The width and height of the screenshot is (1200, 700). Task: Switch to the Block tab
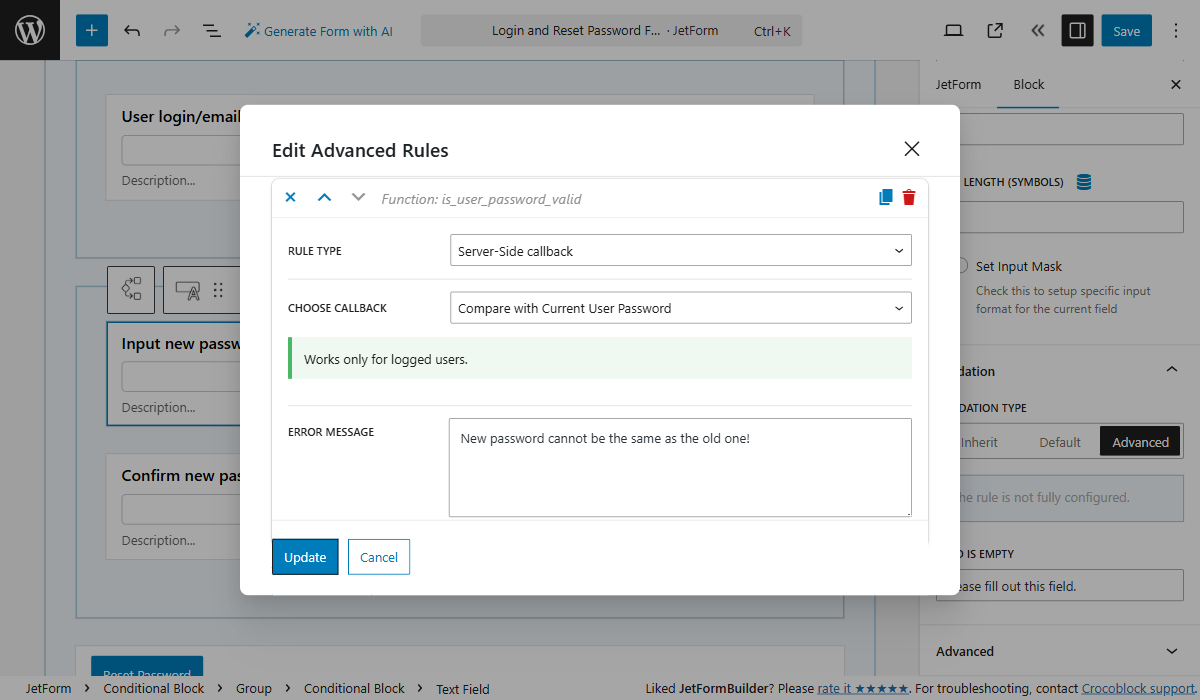tap(1028, 84)
